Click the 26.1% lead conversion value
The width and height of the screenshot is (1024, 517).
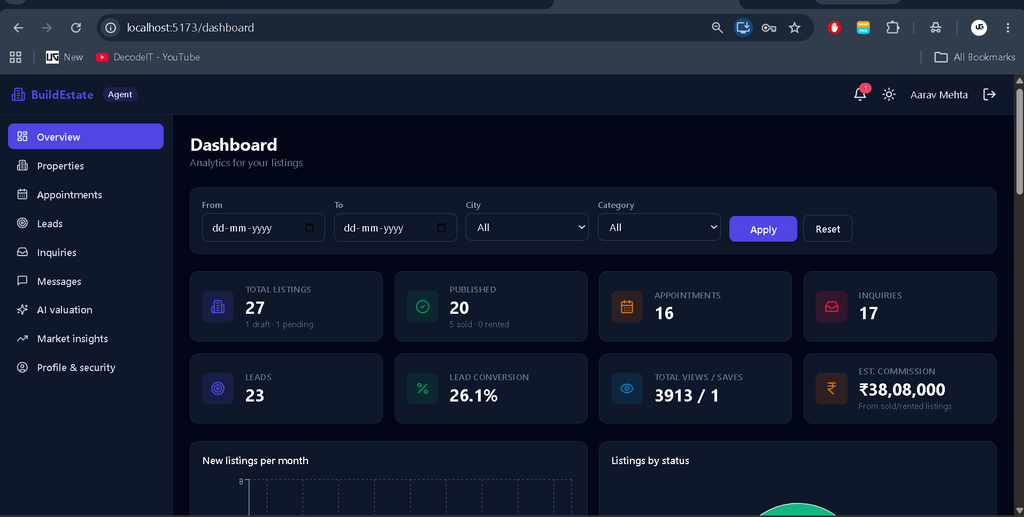473,396
